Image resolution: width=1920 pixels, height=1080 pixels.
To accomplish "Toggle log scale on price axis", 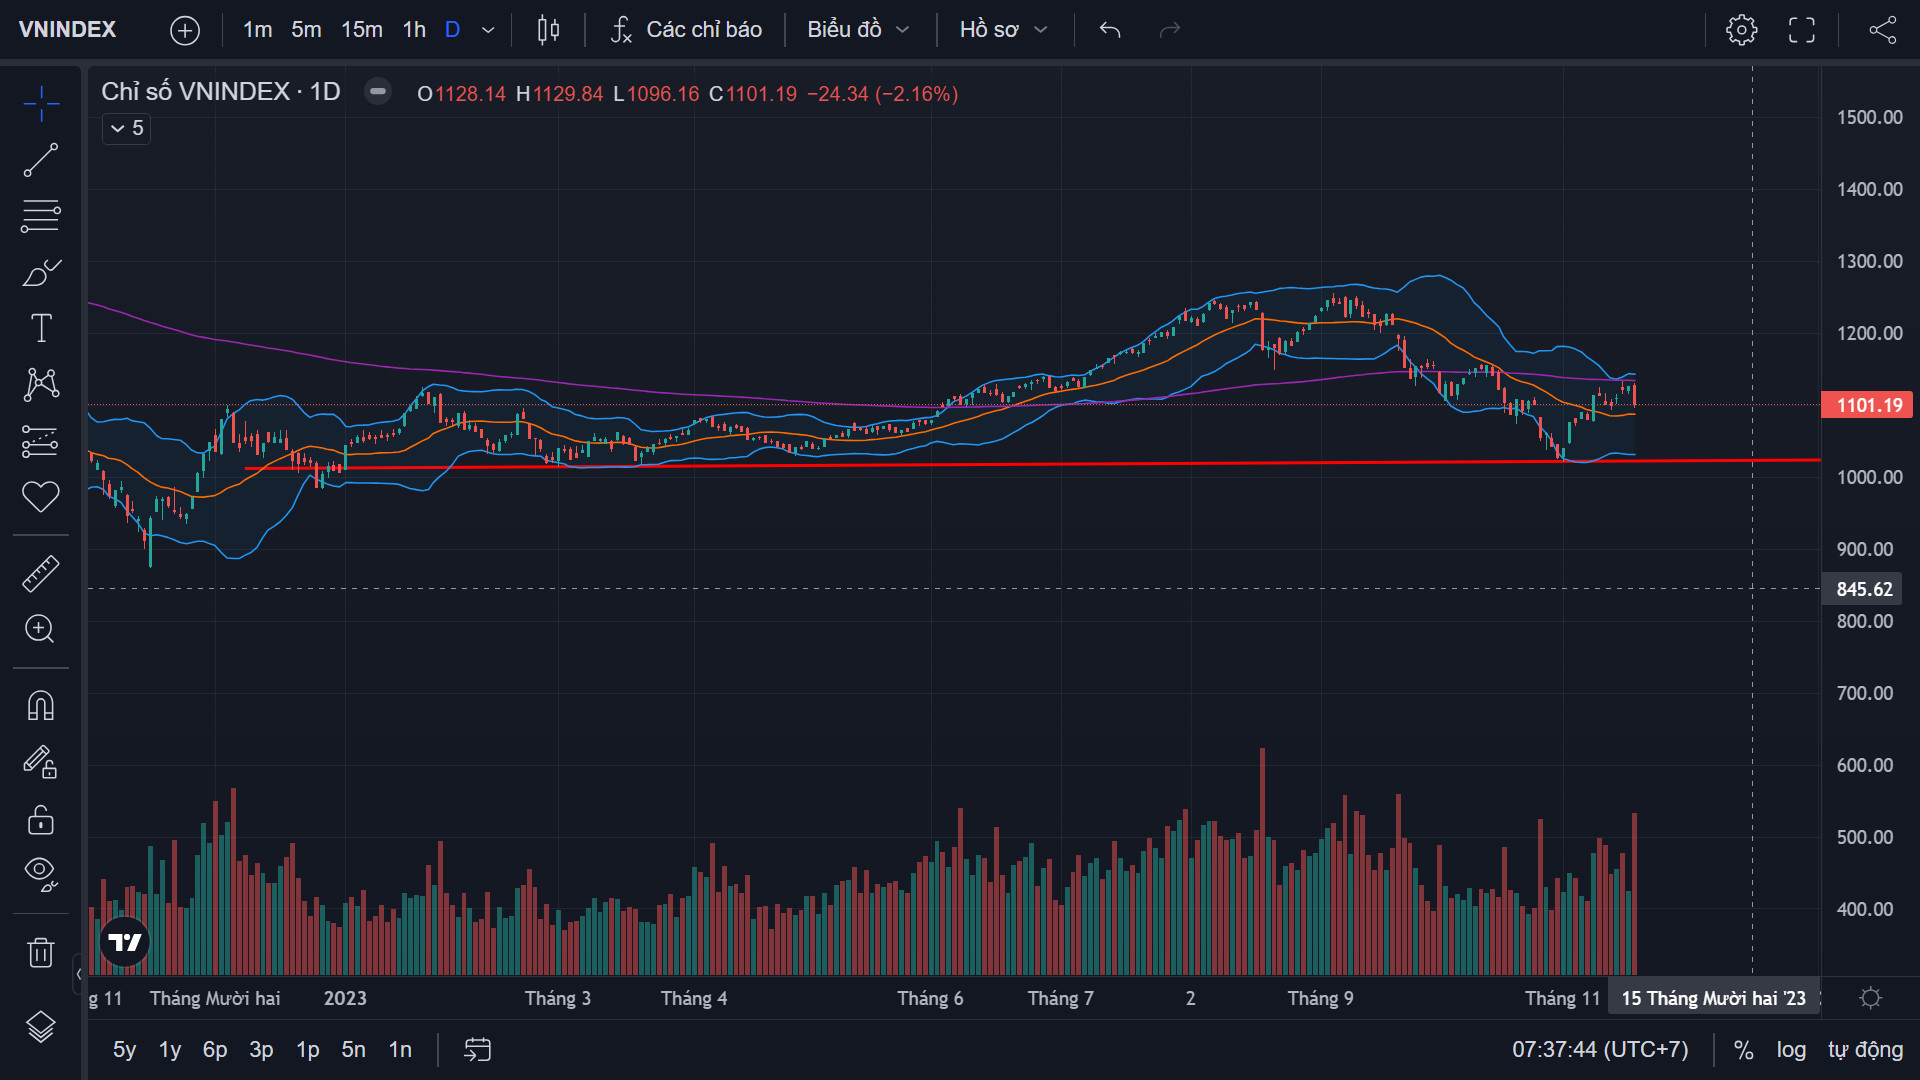I will pyautogui.click(x=1790, y=1050).
